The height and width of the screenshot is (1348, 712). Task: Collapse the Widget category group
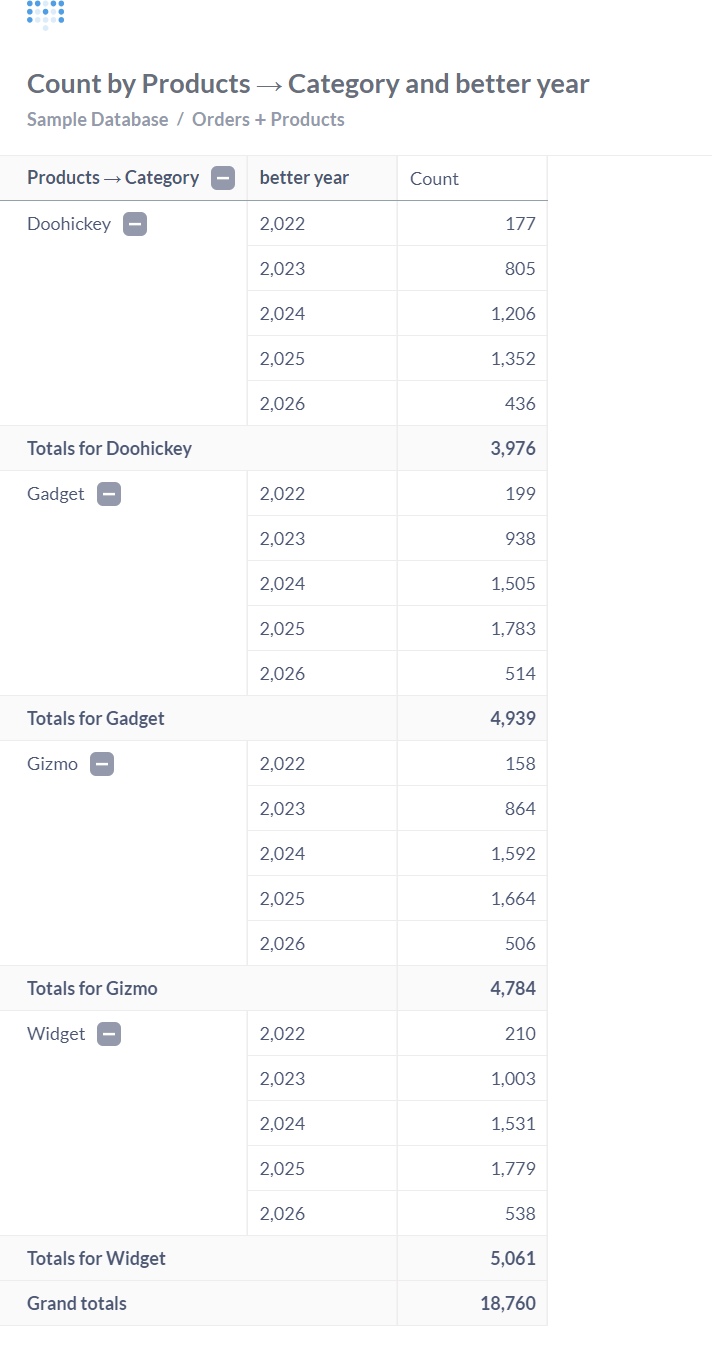(x=108, y=1033)
